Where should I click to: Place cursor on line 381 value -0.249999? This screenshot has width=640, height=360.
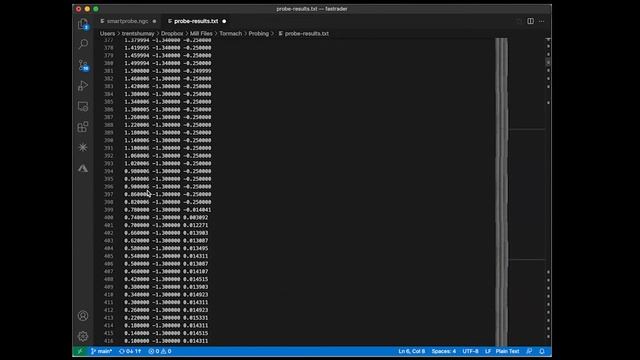tap(197, 71)
